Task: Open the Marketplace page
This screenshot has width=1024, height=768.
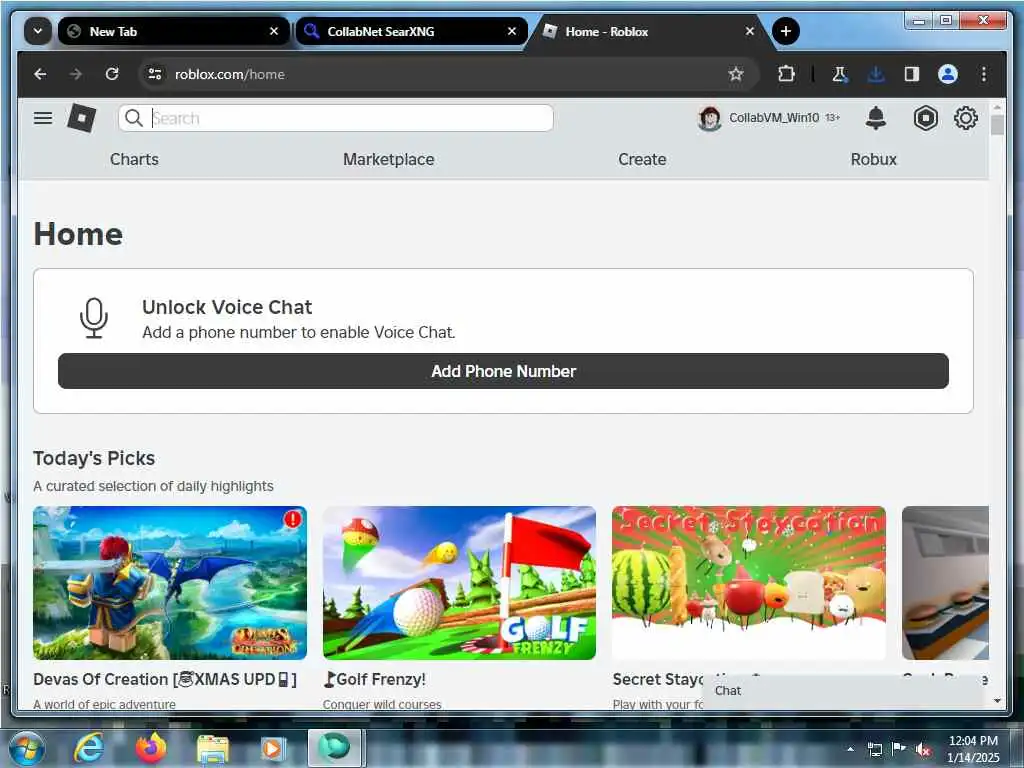Action: point(389,159)
